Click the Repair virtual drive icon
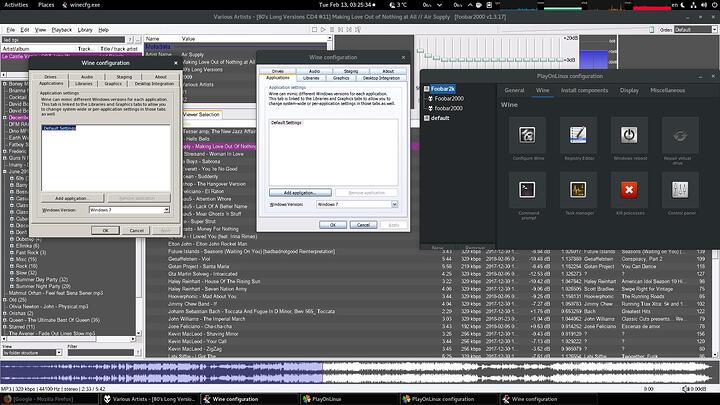The height and width of the screenshot is (405, 720). [x=680, y=135]
